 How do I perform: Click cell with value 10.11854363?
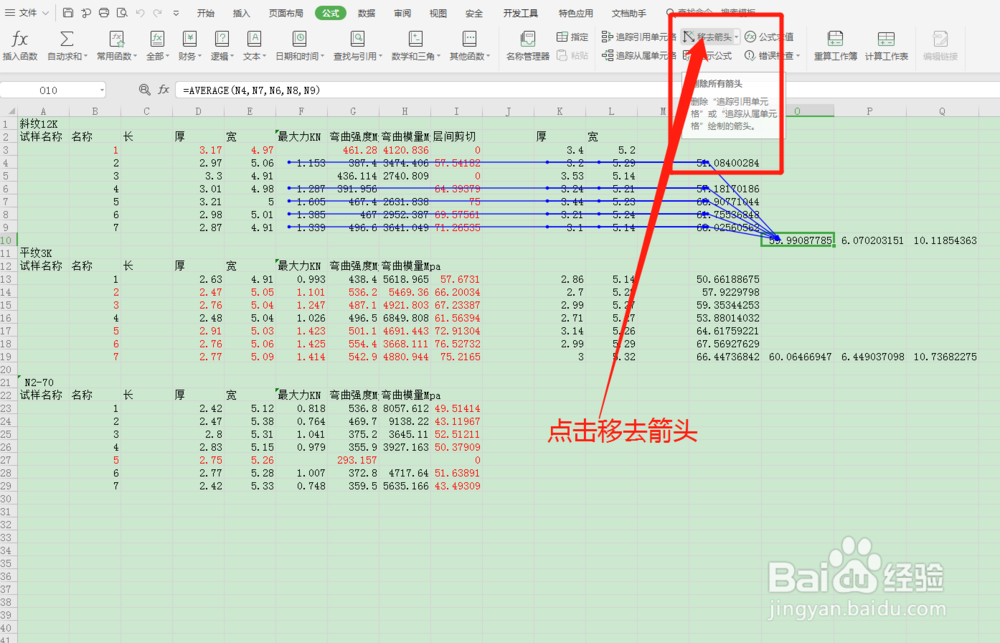point(945,240)
